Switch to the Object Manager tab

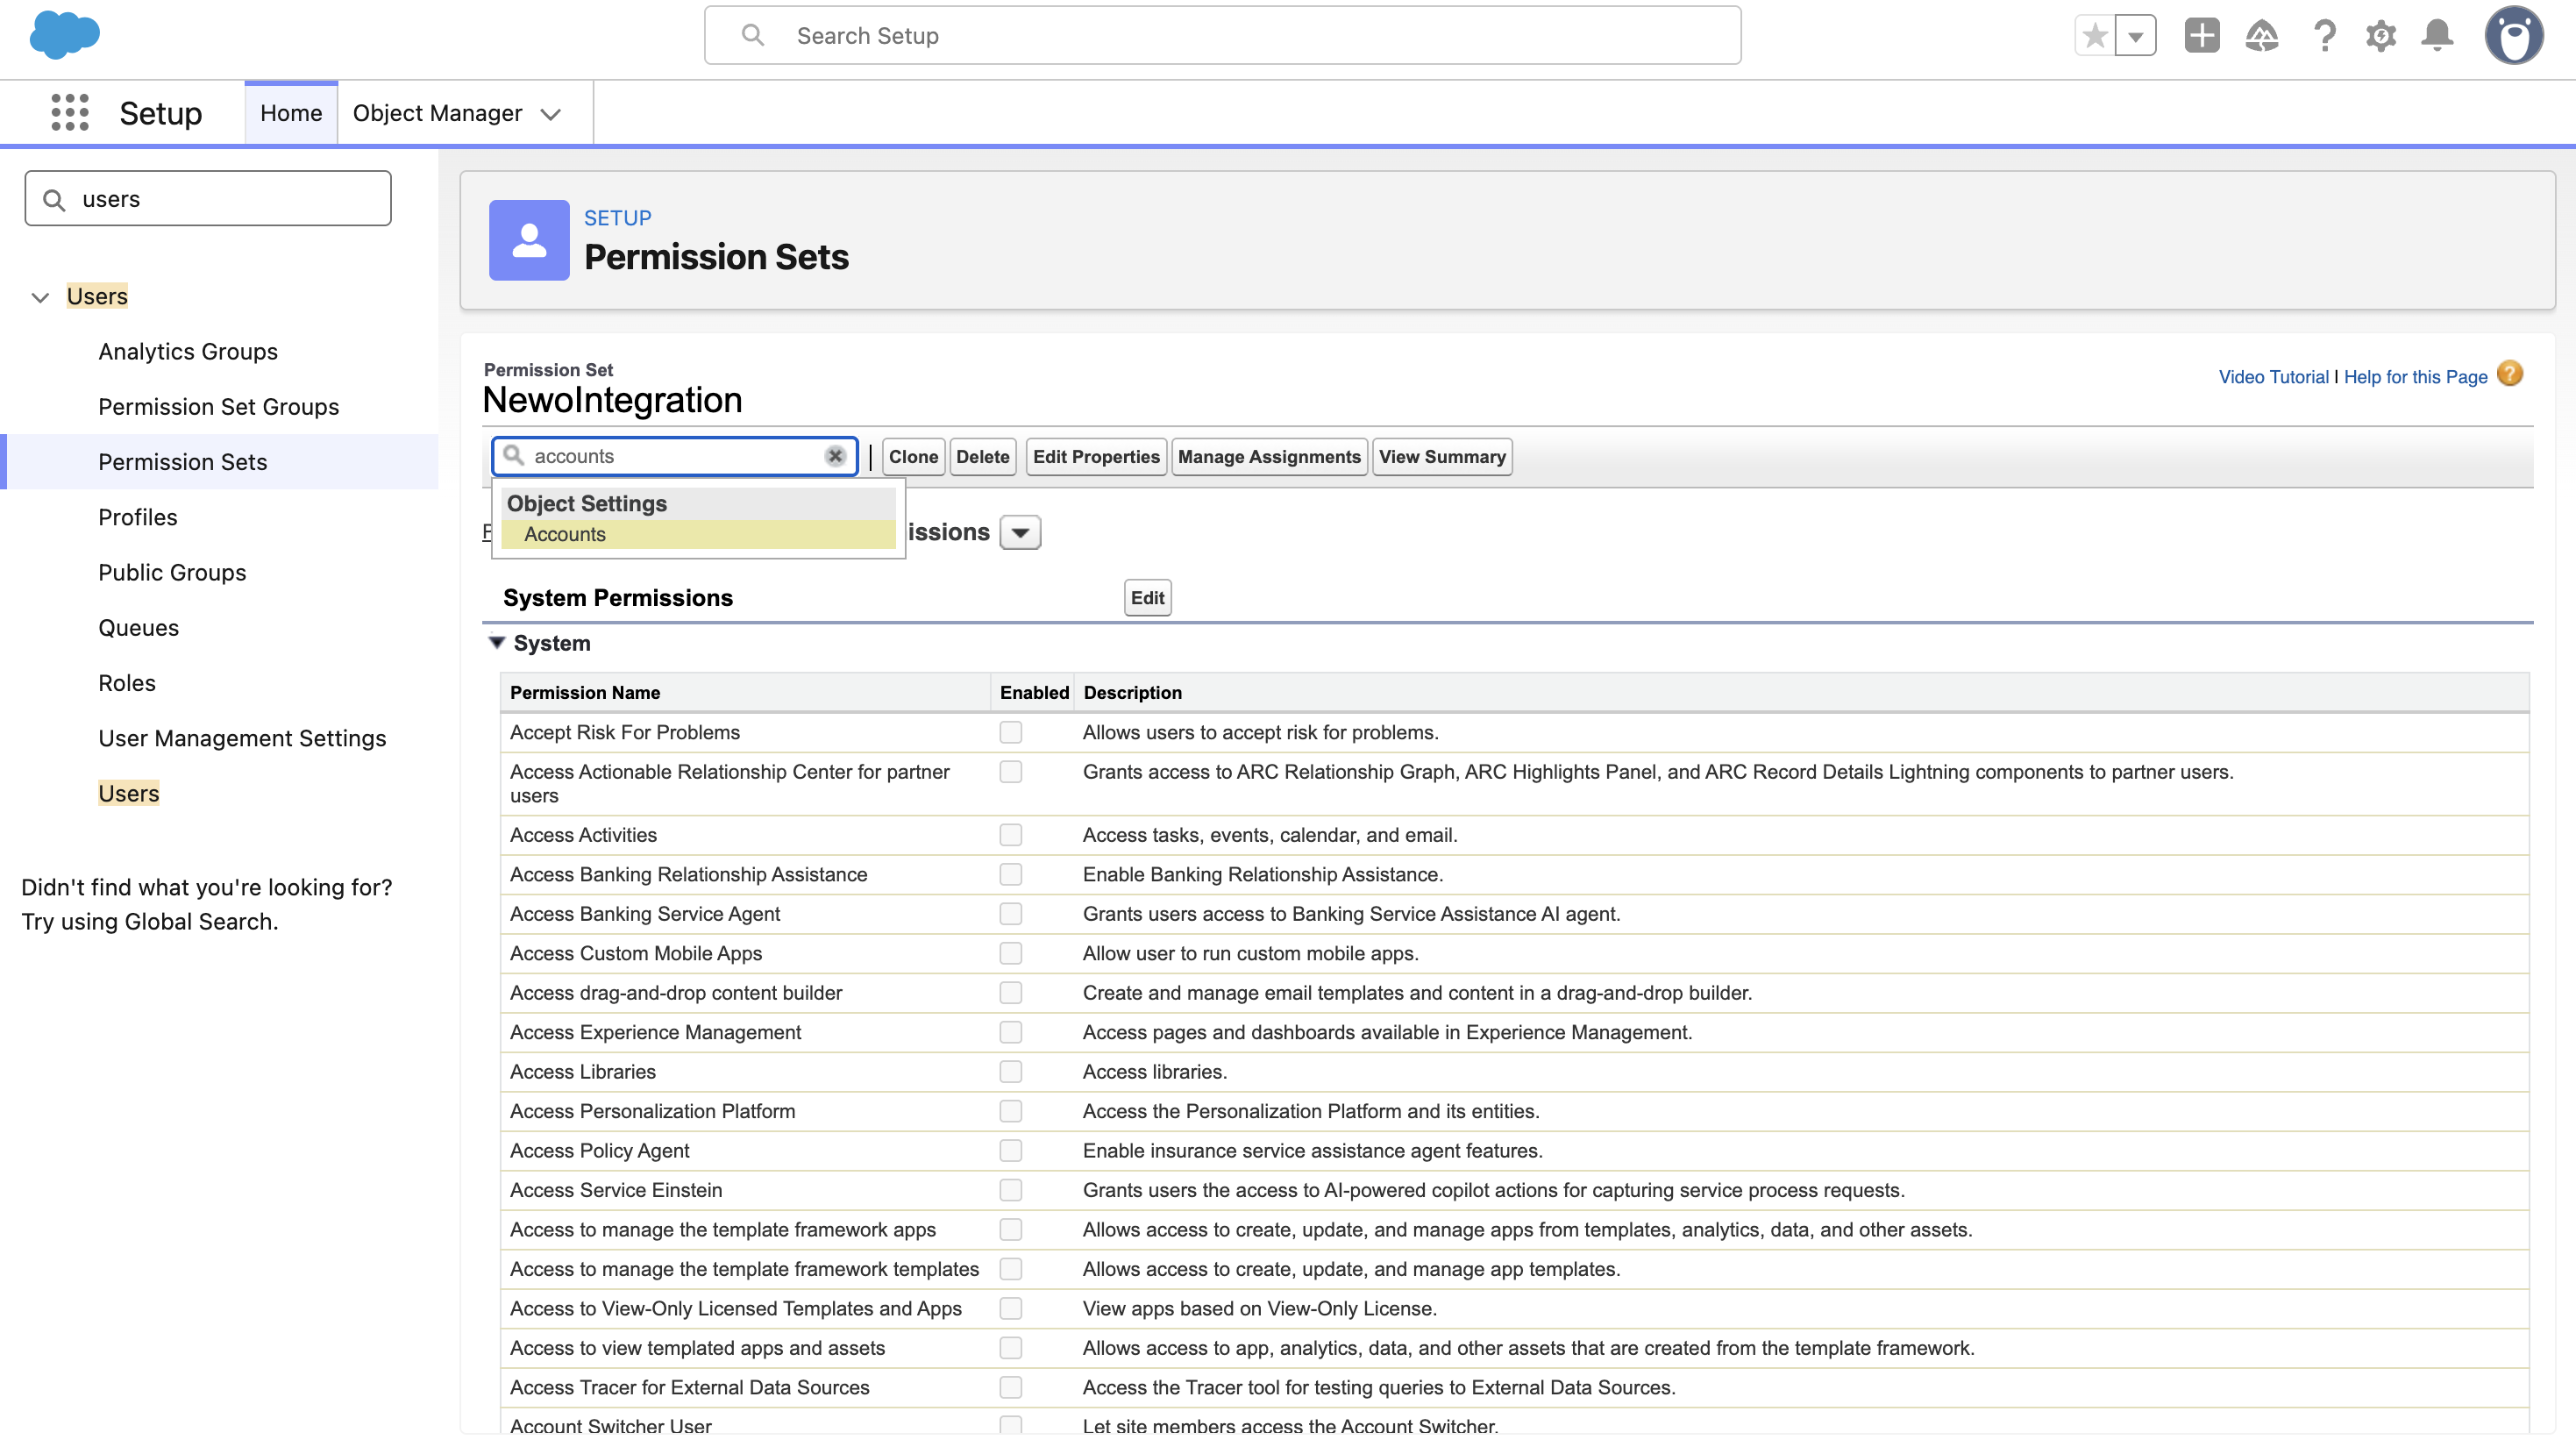pos(437,113)
